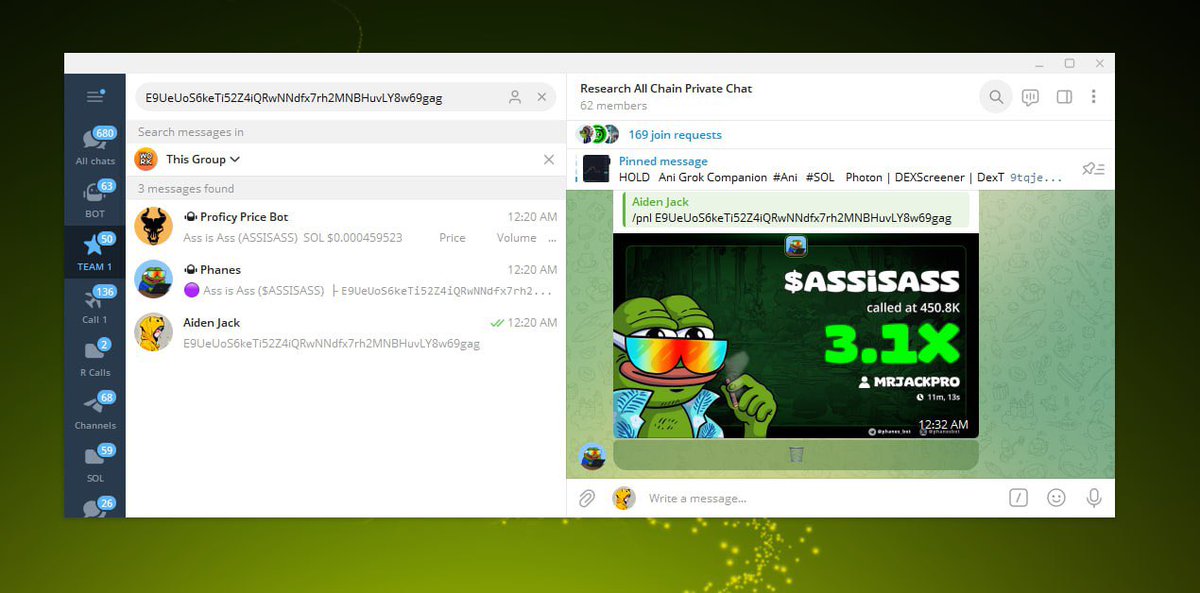
Task: Select the TEAM 1 folder
Action: pyautogui.click(x=95, y=251)
